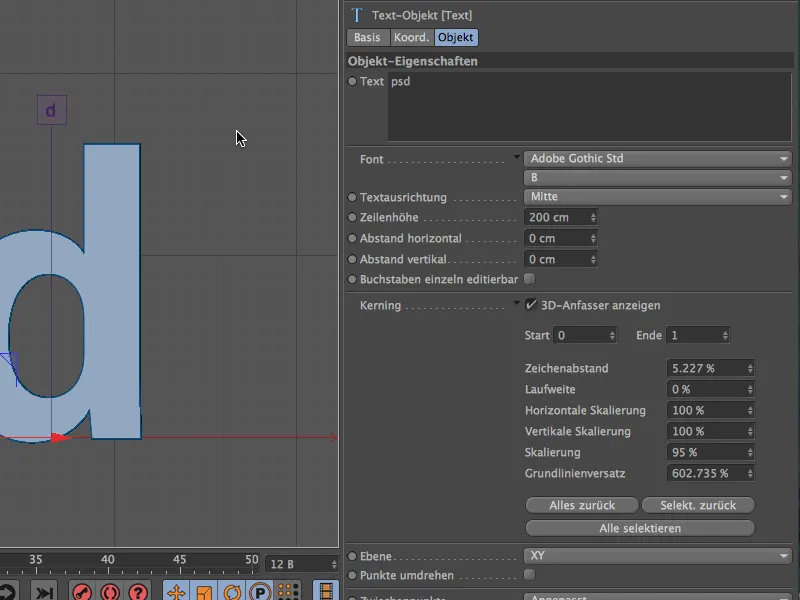
Task: Click frame 40 on the timeline ruler
Action: tap(108, 560)
